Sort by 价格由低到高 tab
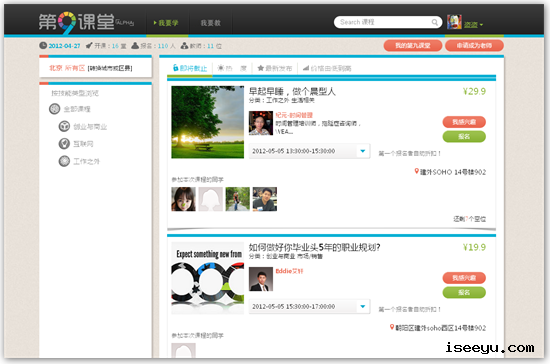 [x=327, y=68]
